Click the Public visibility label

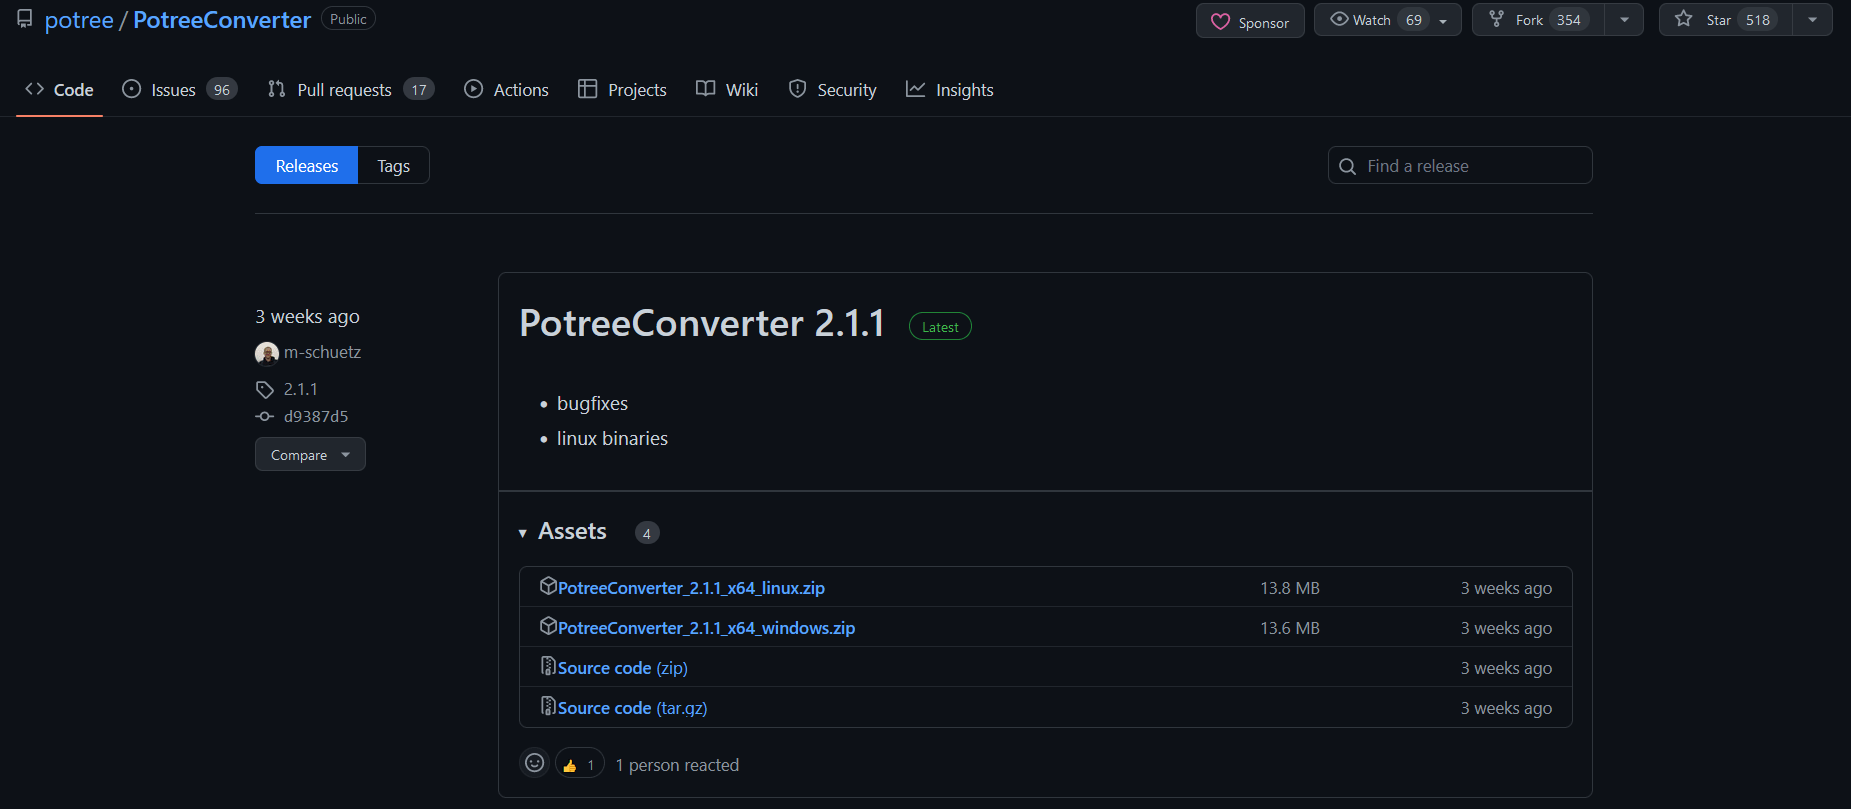point(348,19)
